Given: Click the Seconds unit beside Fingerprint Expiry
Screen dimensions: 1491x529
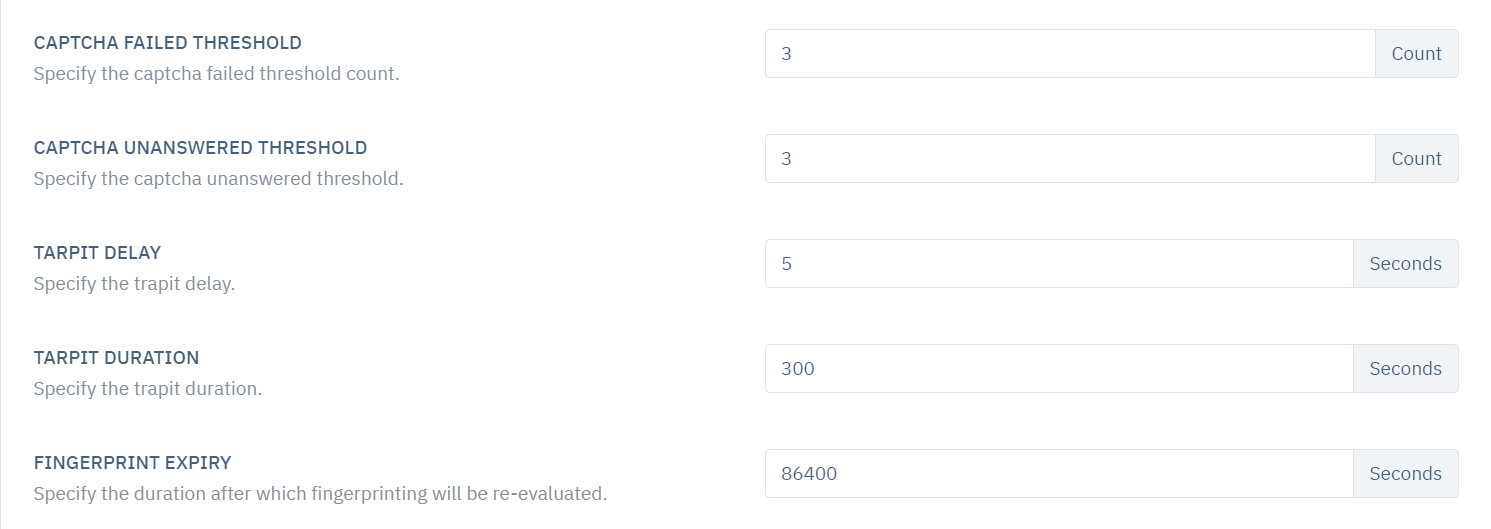Looking at the screenshot, I should point(1406,474).
